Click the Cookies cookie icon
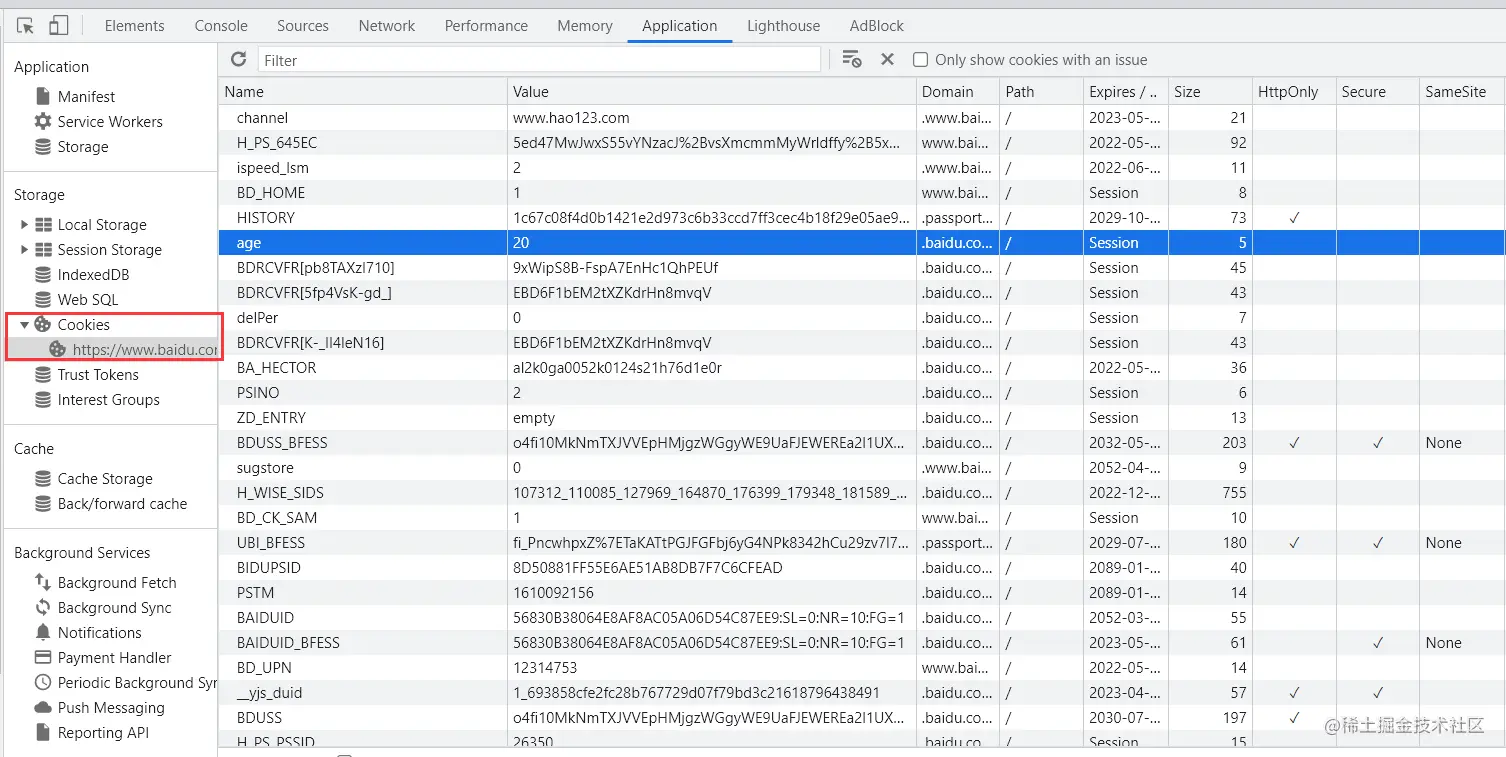This screenshot has width=1506, height=757. click(43, 324)
